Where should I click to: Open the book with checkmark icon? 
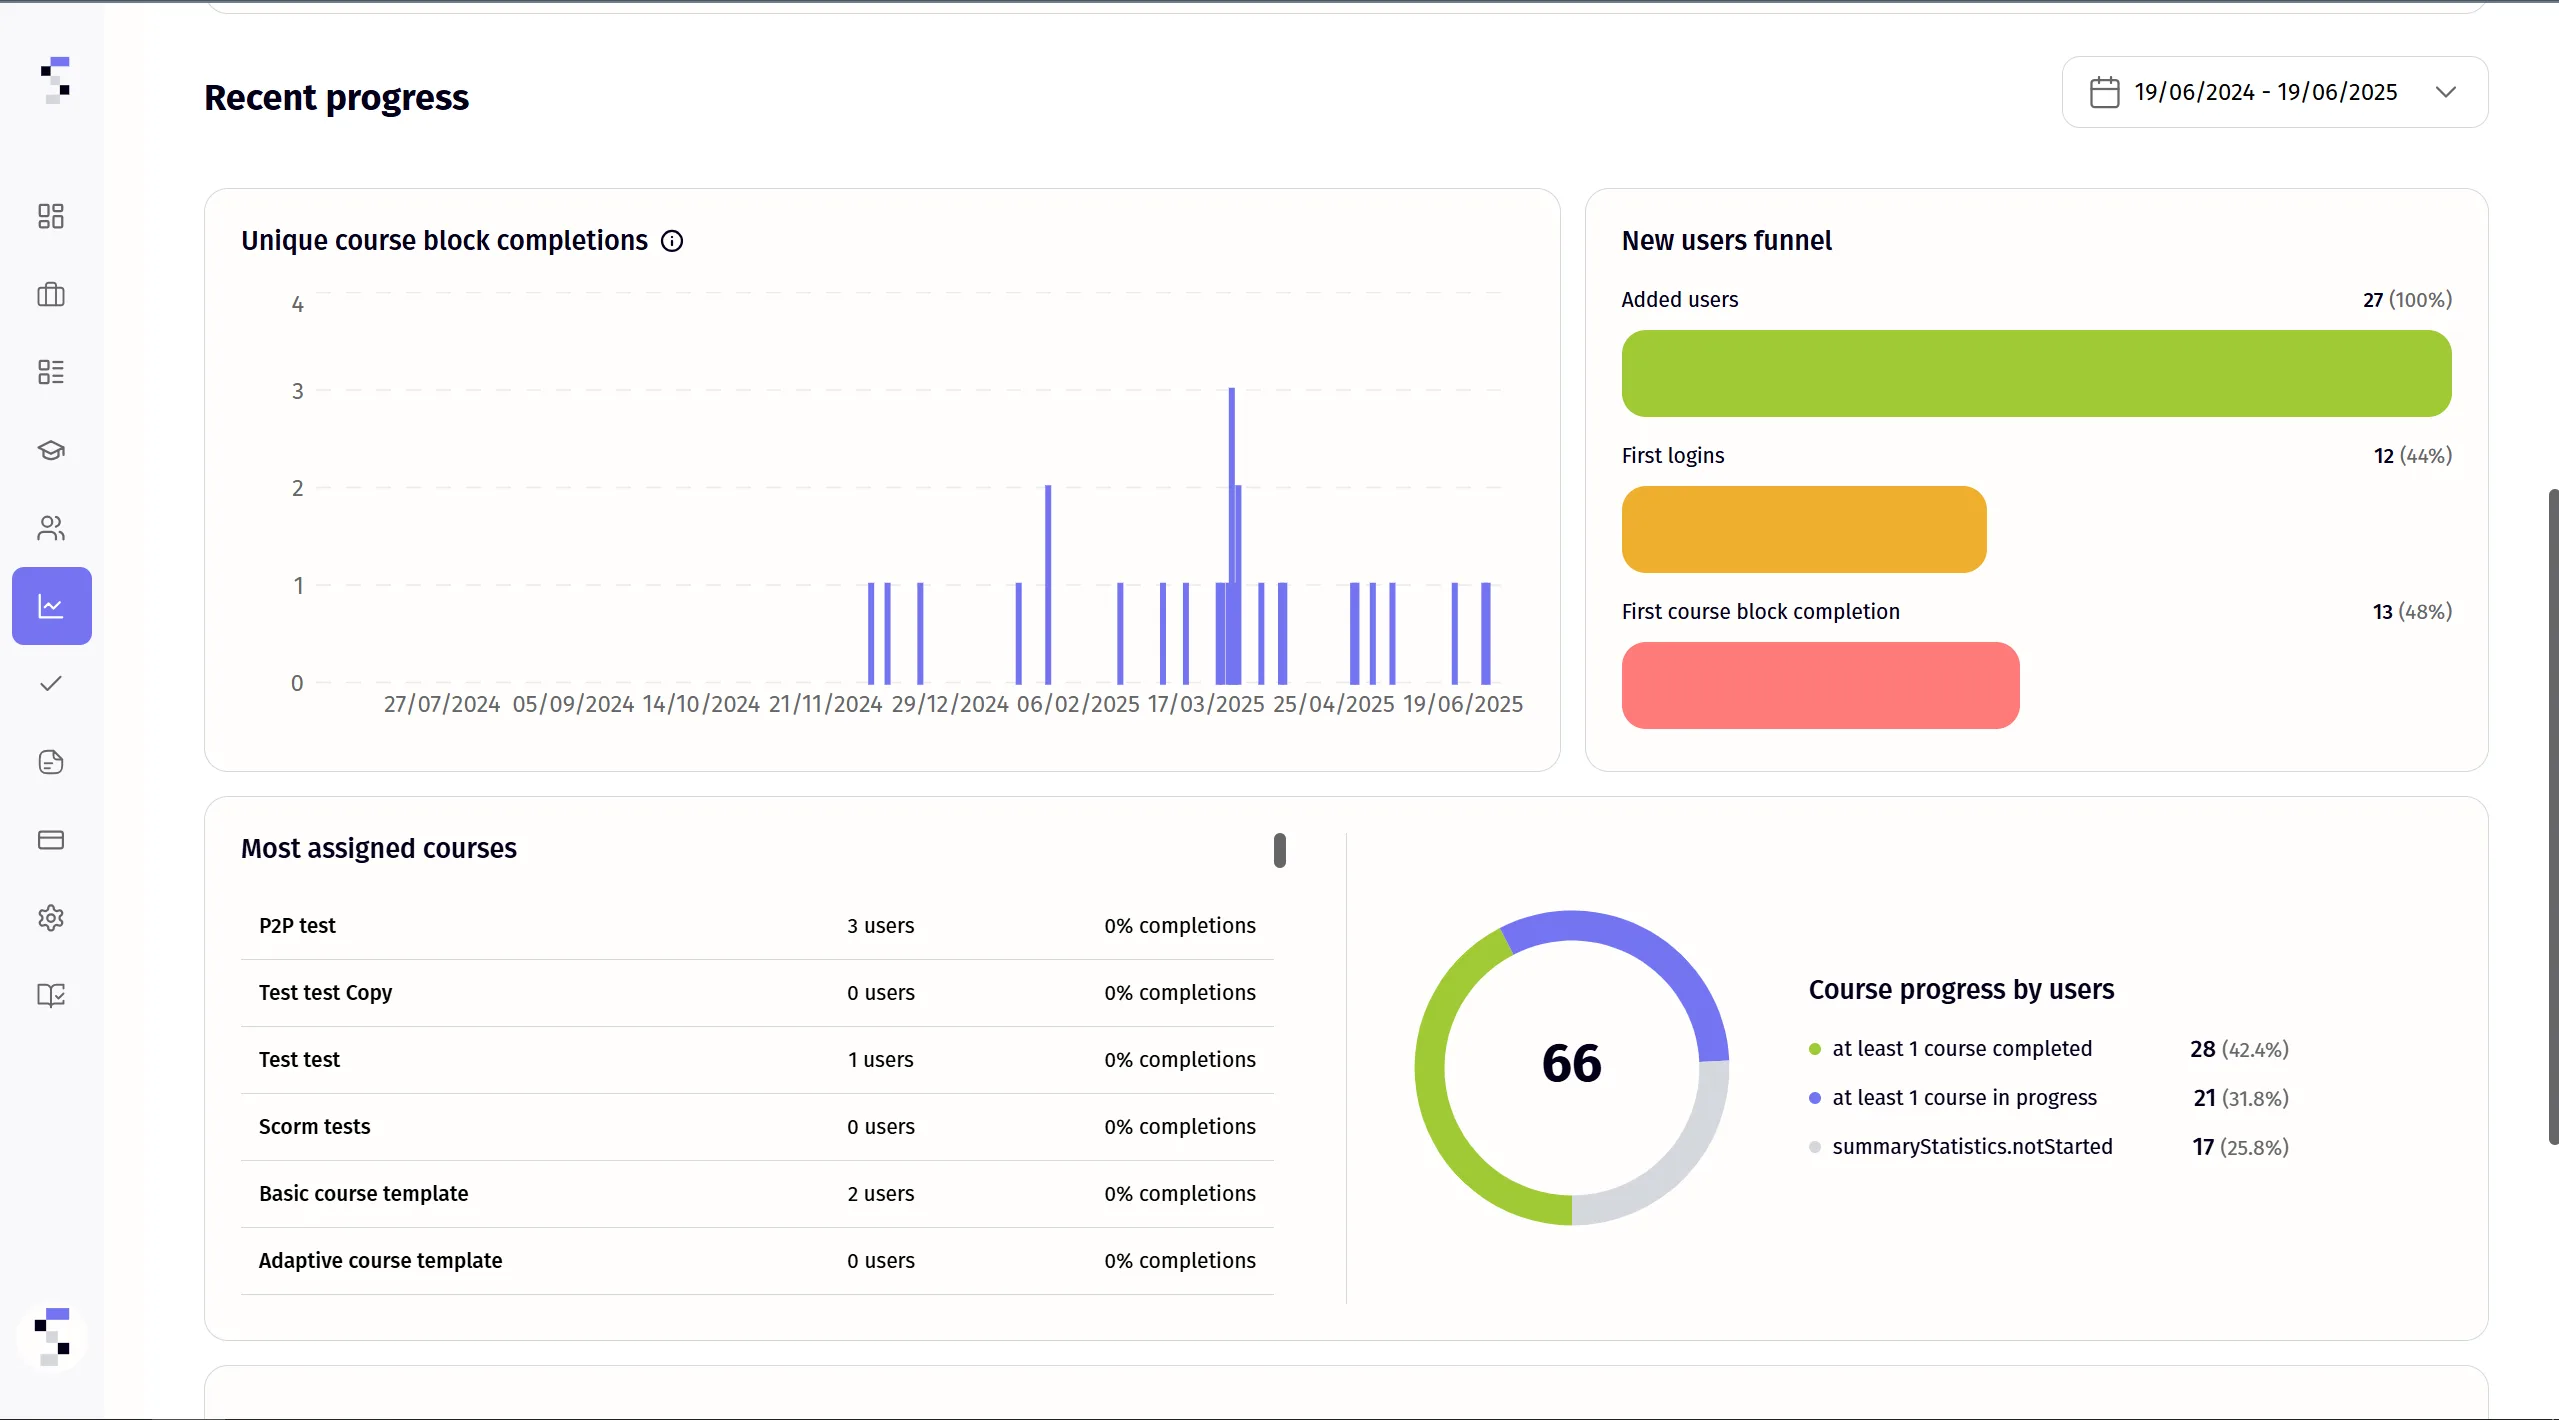click(x=51, y=995)
